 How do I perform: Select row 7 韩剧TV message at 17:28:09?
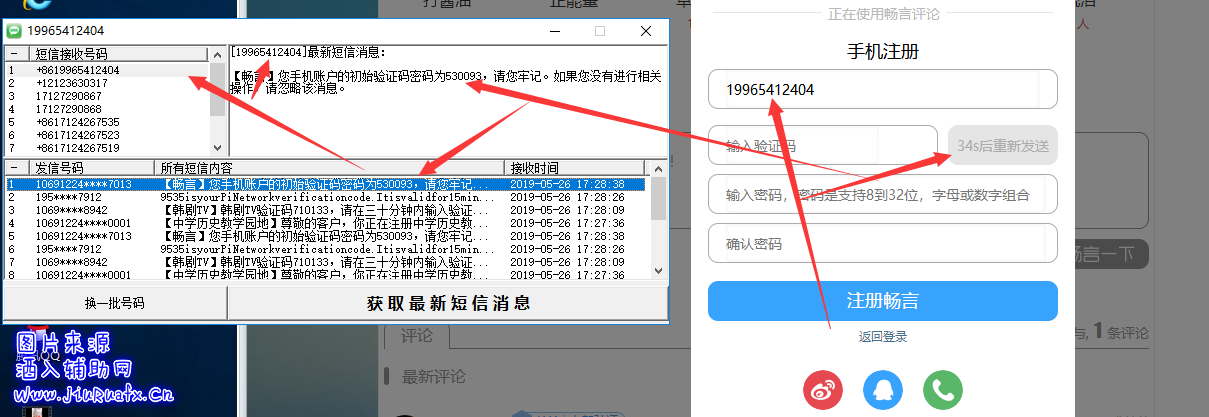[327, 262]
